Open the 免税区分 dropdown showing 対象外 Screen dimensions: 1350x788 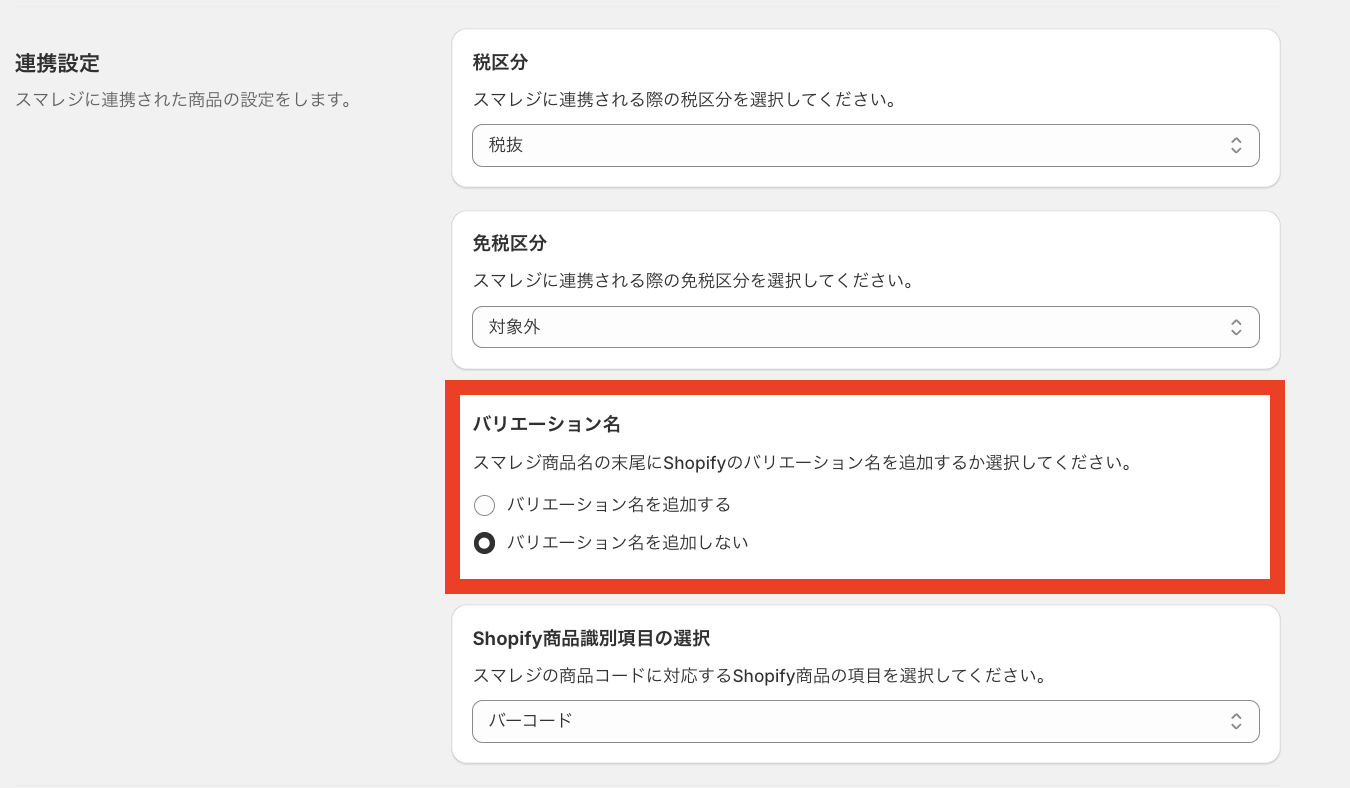[x=865, y=327]
